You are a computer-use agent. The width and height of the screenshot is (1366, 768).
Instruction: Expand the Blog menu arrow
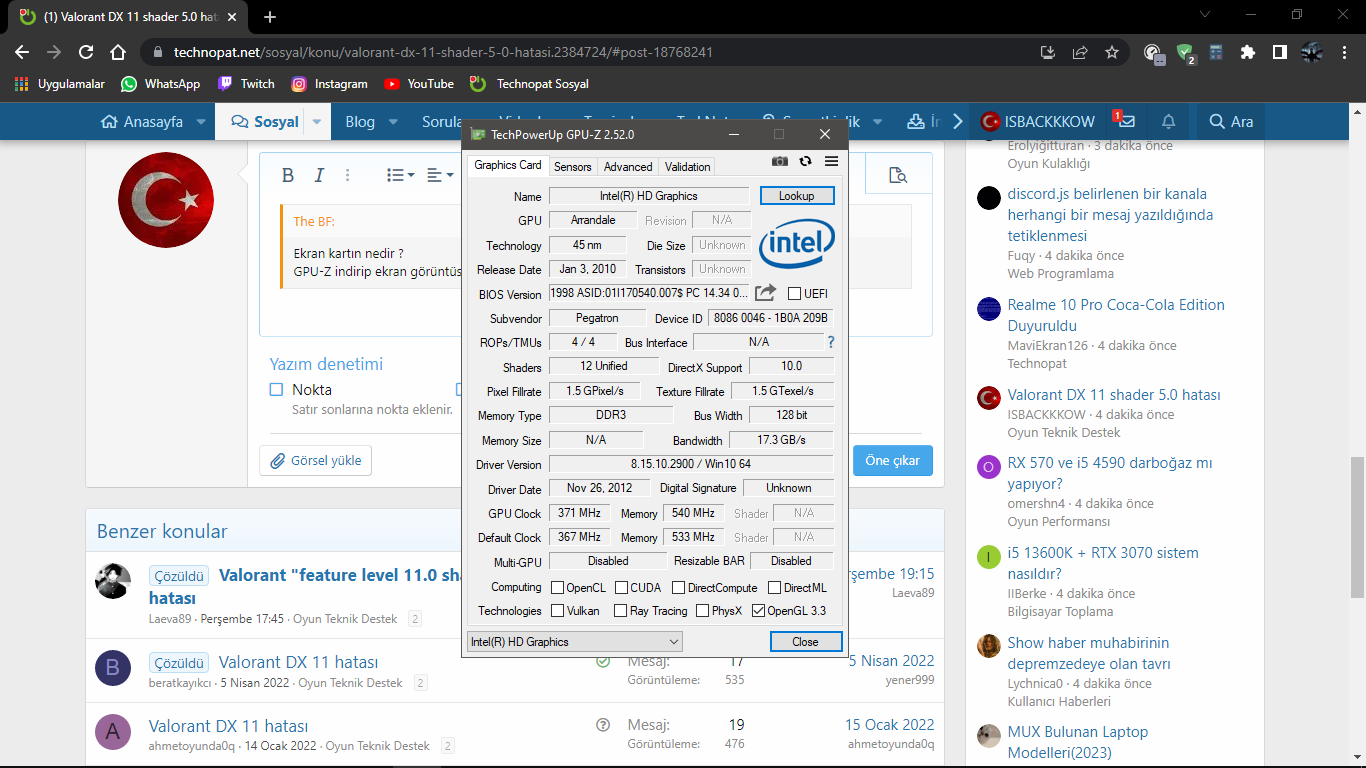click(x=393, y=122)
